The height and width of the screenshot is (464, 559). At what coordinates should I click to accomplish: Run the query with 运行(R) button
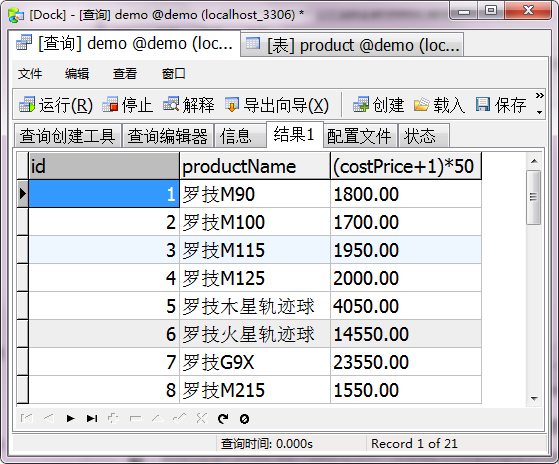(x=56, y=105)
